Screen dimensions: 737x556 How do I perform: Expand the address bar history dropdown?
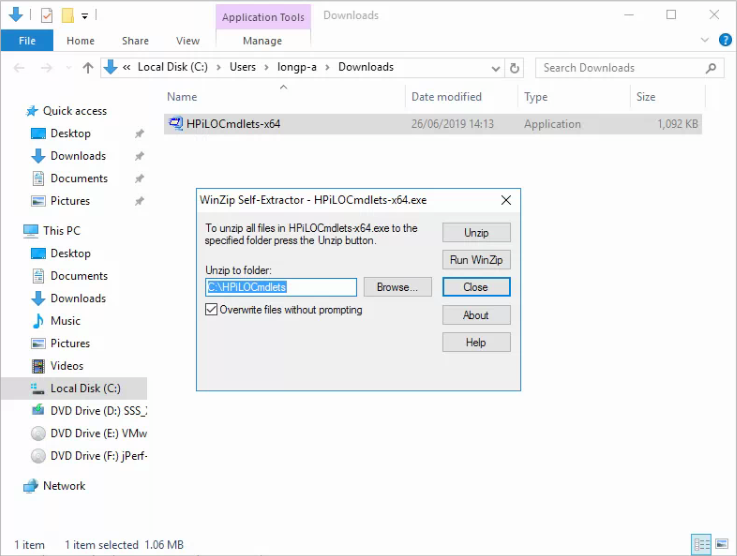point(495,69)
